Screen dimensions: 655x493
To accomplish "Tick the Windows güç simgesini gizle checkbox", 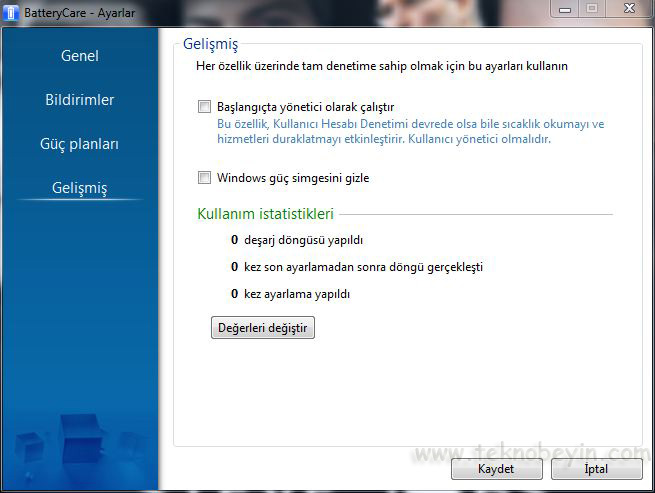I will (x=204, y=178).
